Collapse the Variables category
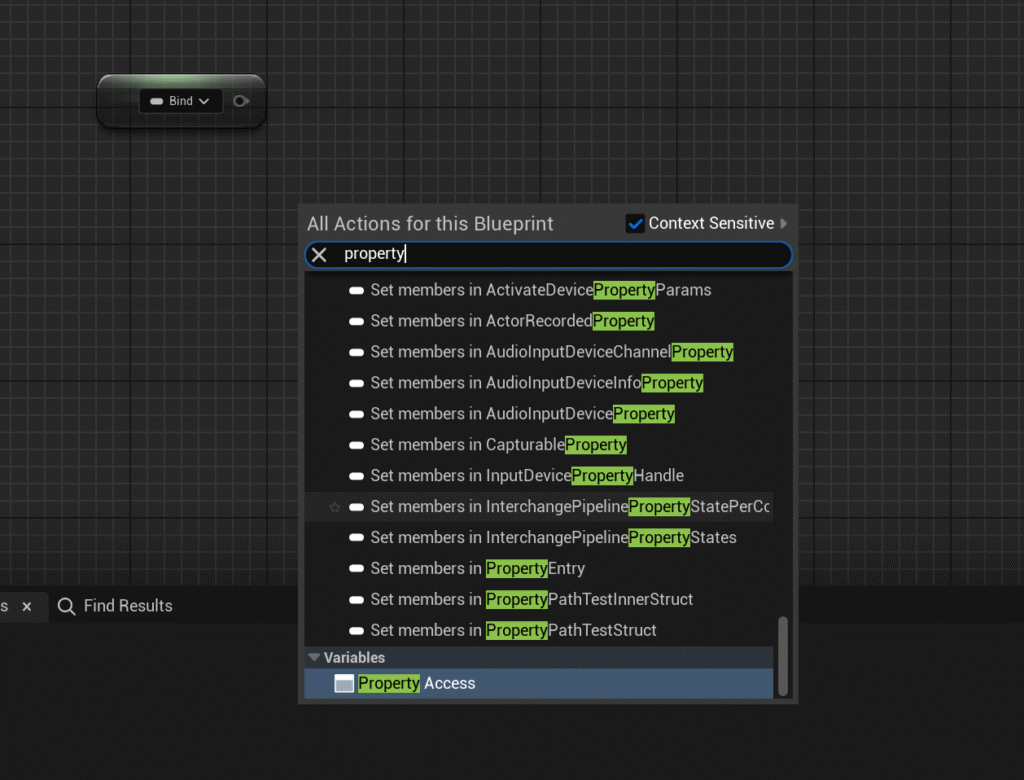The height and width of the screenshot is (780, 1024). pyautogui.click(x=314, y=658)
